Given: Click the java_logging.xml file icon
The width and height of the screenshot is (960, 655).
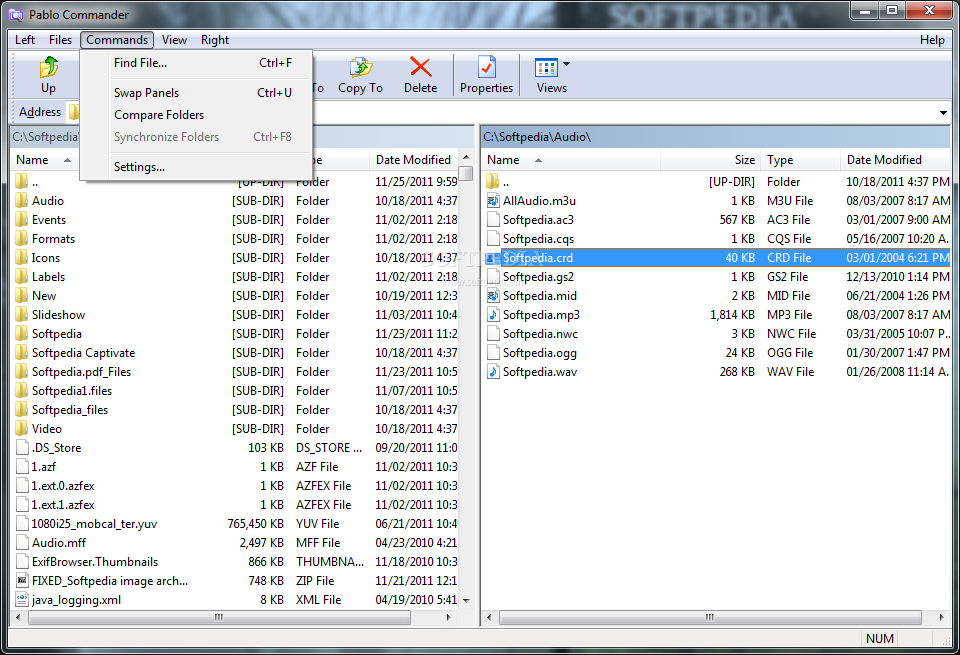Looking at the screenshot, I should [22, 600].
